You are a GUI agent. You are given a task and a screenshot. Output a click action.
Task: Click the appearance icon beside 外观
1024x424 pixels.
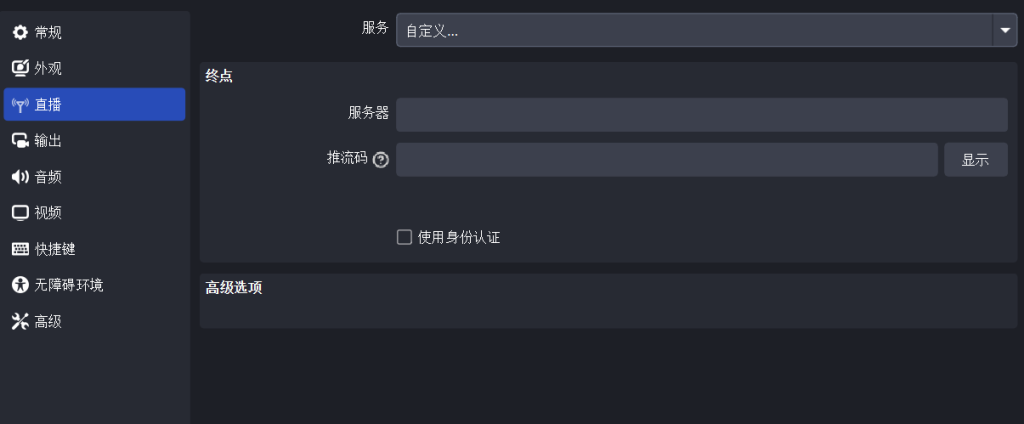pyautogui.click(x=21, y=68)
